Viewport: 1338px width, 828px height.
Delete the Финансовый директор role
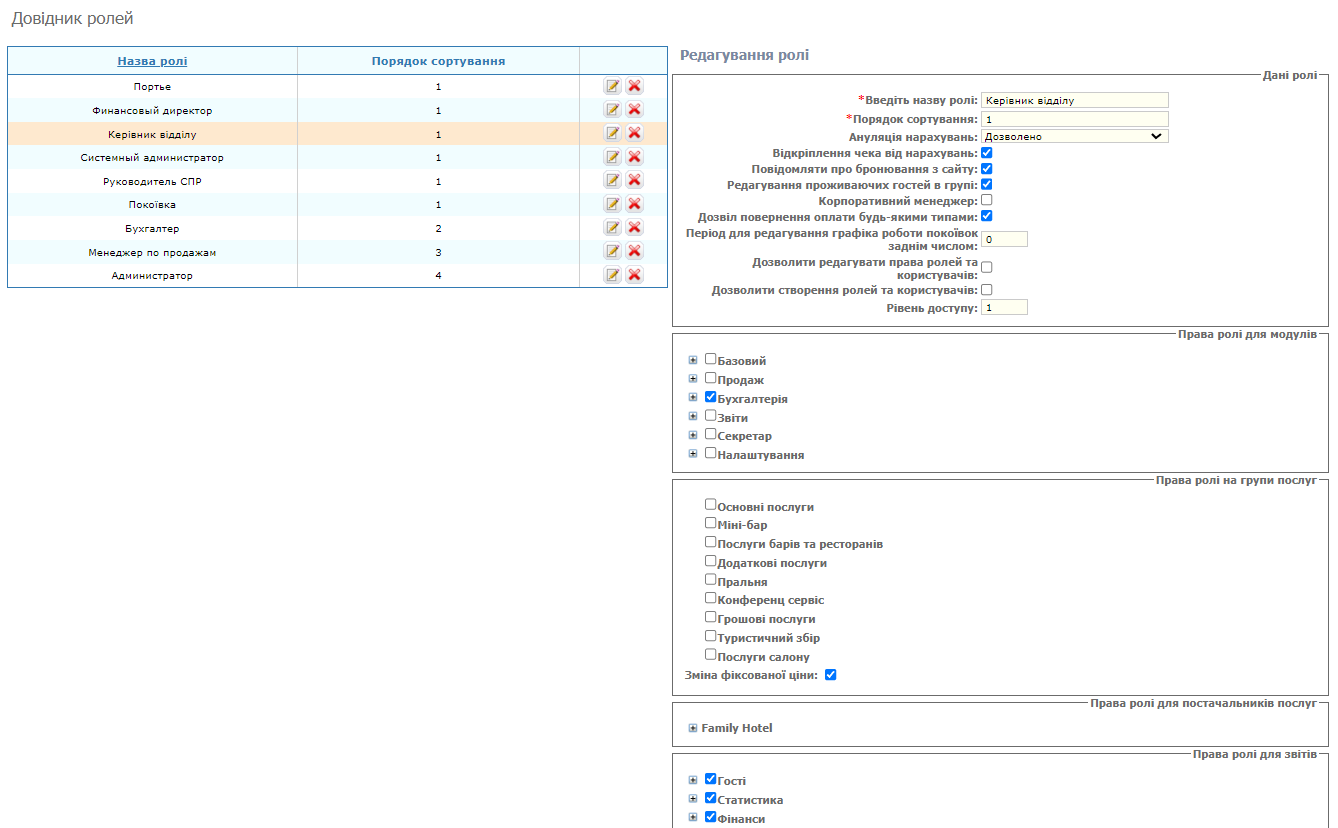(x=634, y=110)
